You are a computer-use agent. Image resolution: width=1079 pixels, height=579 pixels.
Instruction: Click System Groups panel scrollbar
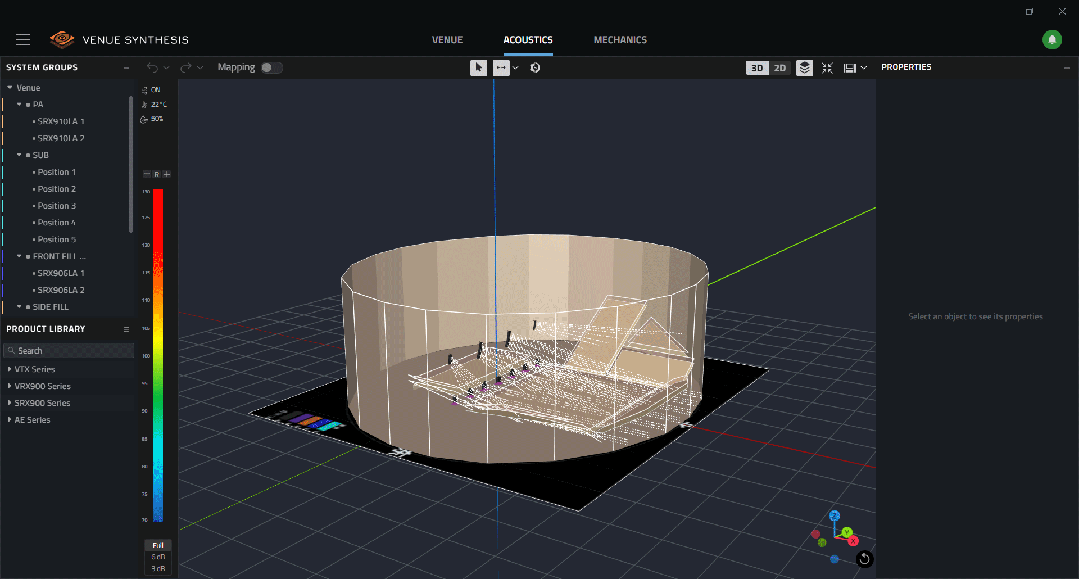(131, 164)
